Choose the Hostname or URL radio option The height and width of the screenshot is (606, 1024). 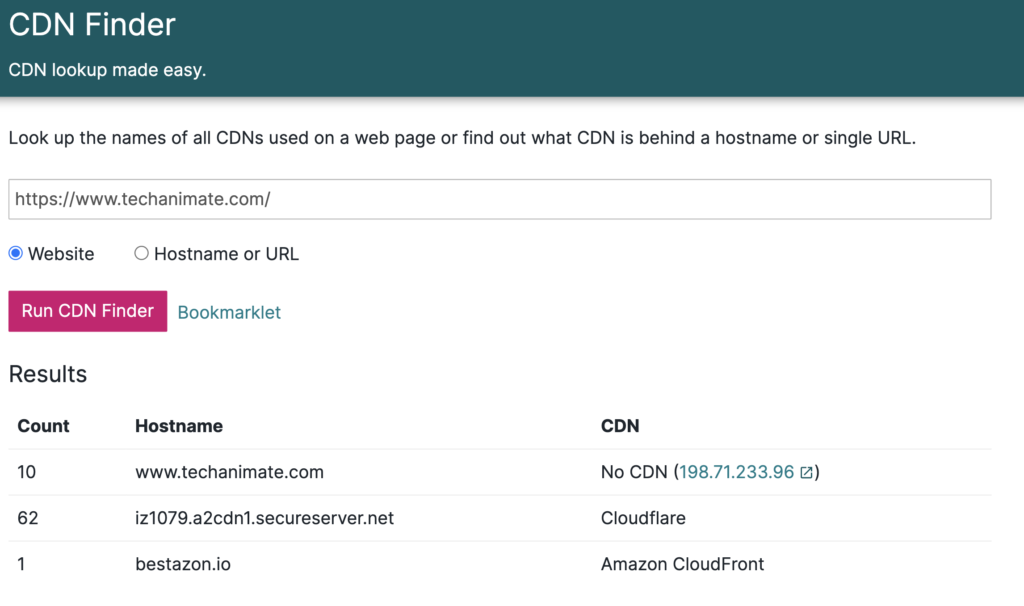142,254
